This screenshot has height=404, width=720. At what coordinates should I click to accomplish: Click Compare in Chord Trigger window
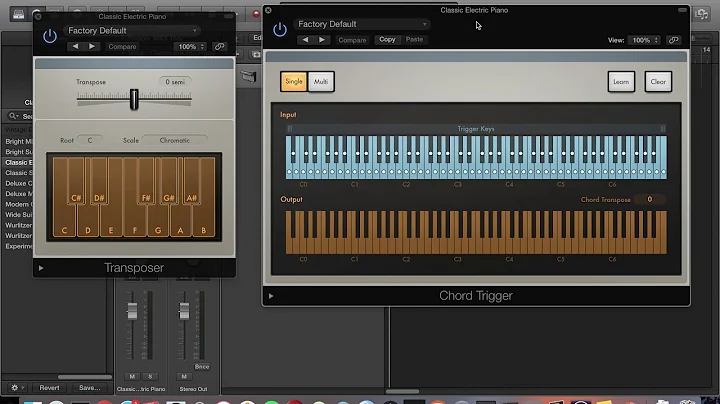(x=352, y=40)
